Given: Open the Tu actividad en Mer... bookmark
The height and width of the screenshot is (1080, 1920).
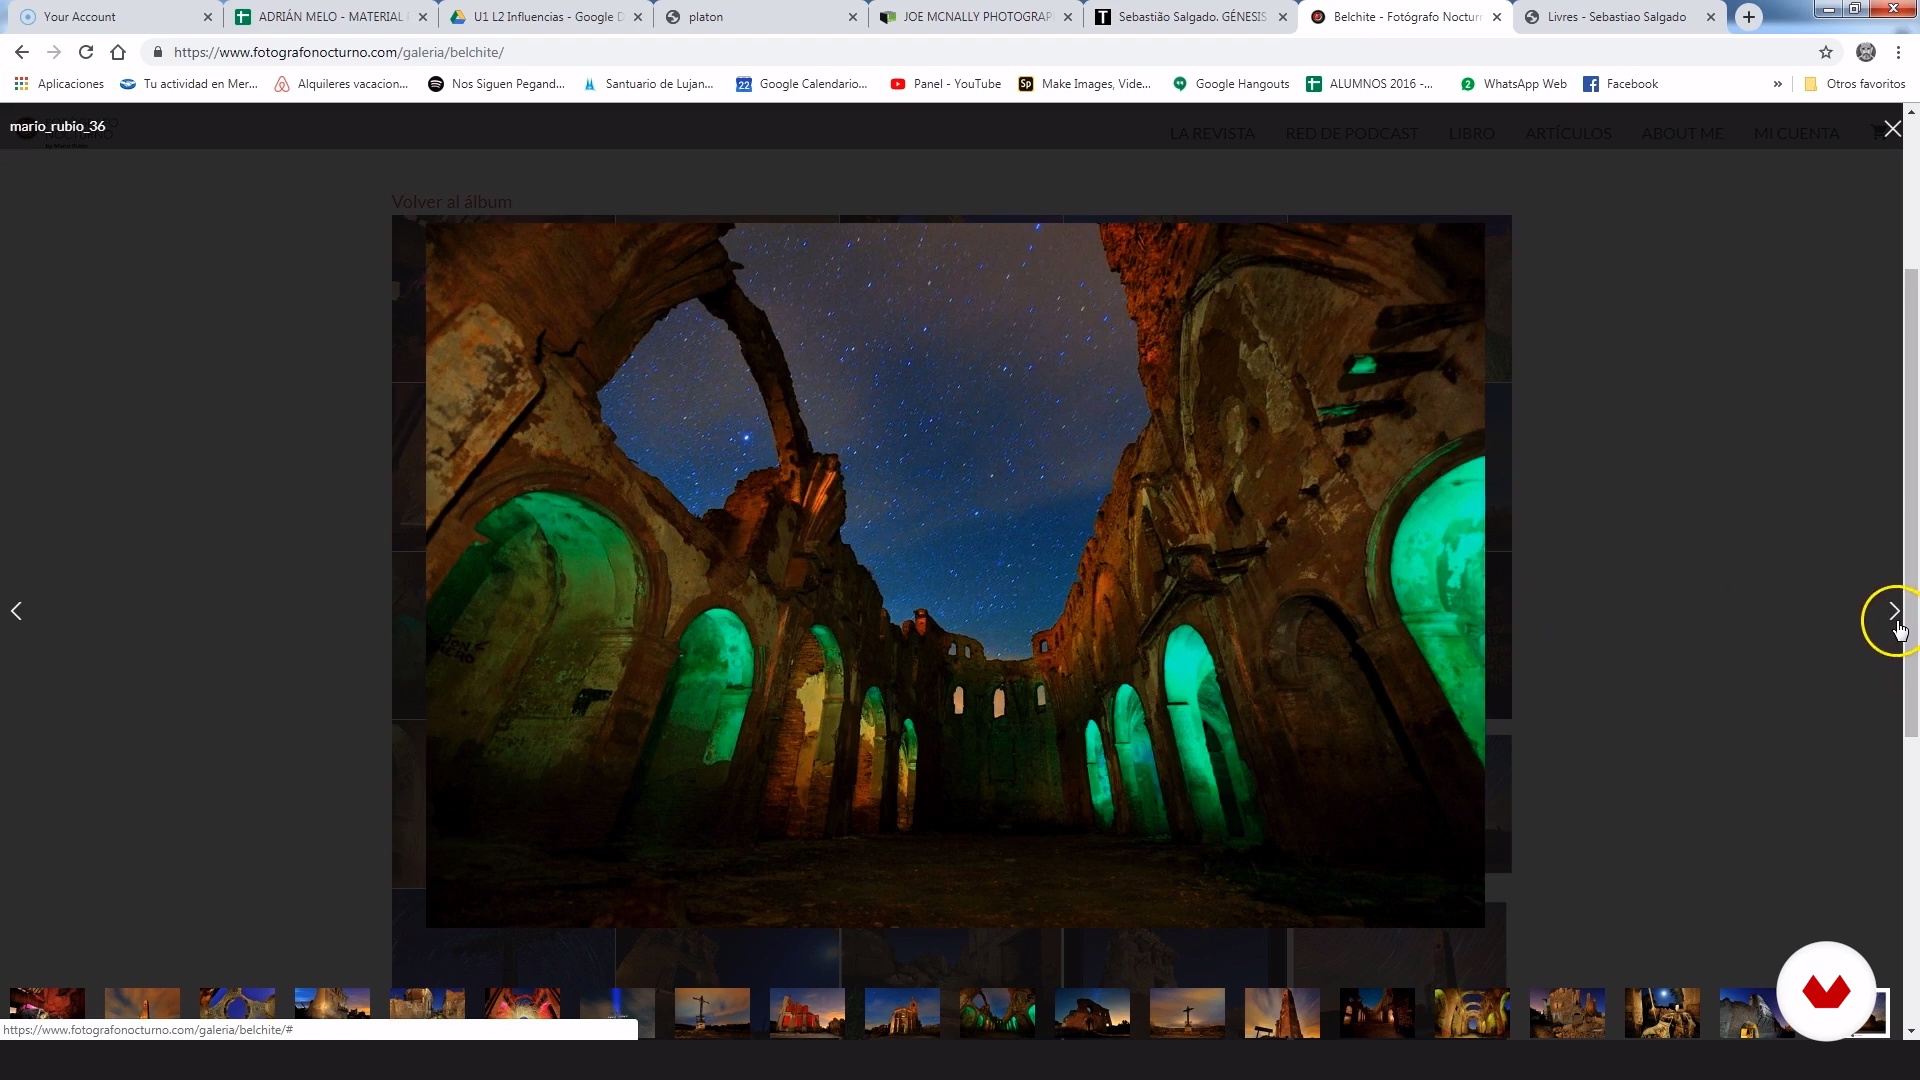Looking at the screenshot, I should pyautogui.click(x=189, y=84).
